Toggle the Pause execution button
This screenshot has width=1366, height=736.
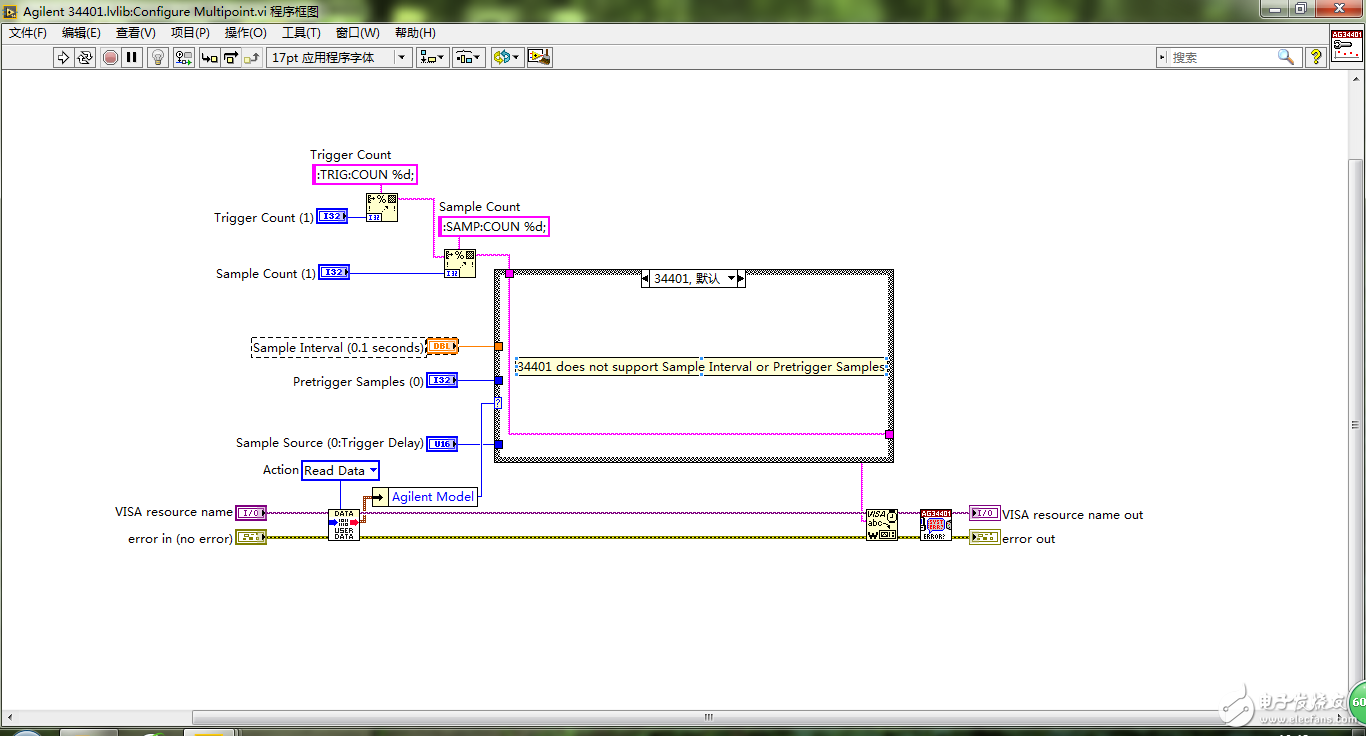(132, 58)
